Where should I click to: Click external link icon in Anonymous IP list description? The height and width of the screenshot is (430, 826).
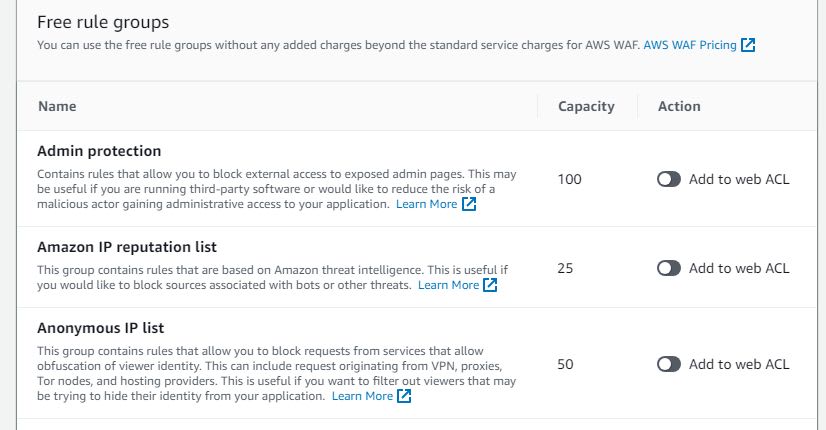[x=404, y=396]
